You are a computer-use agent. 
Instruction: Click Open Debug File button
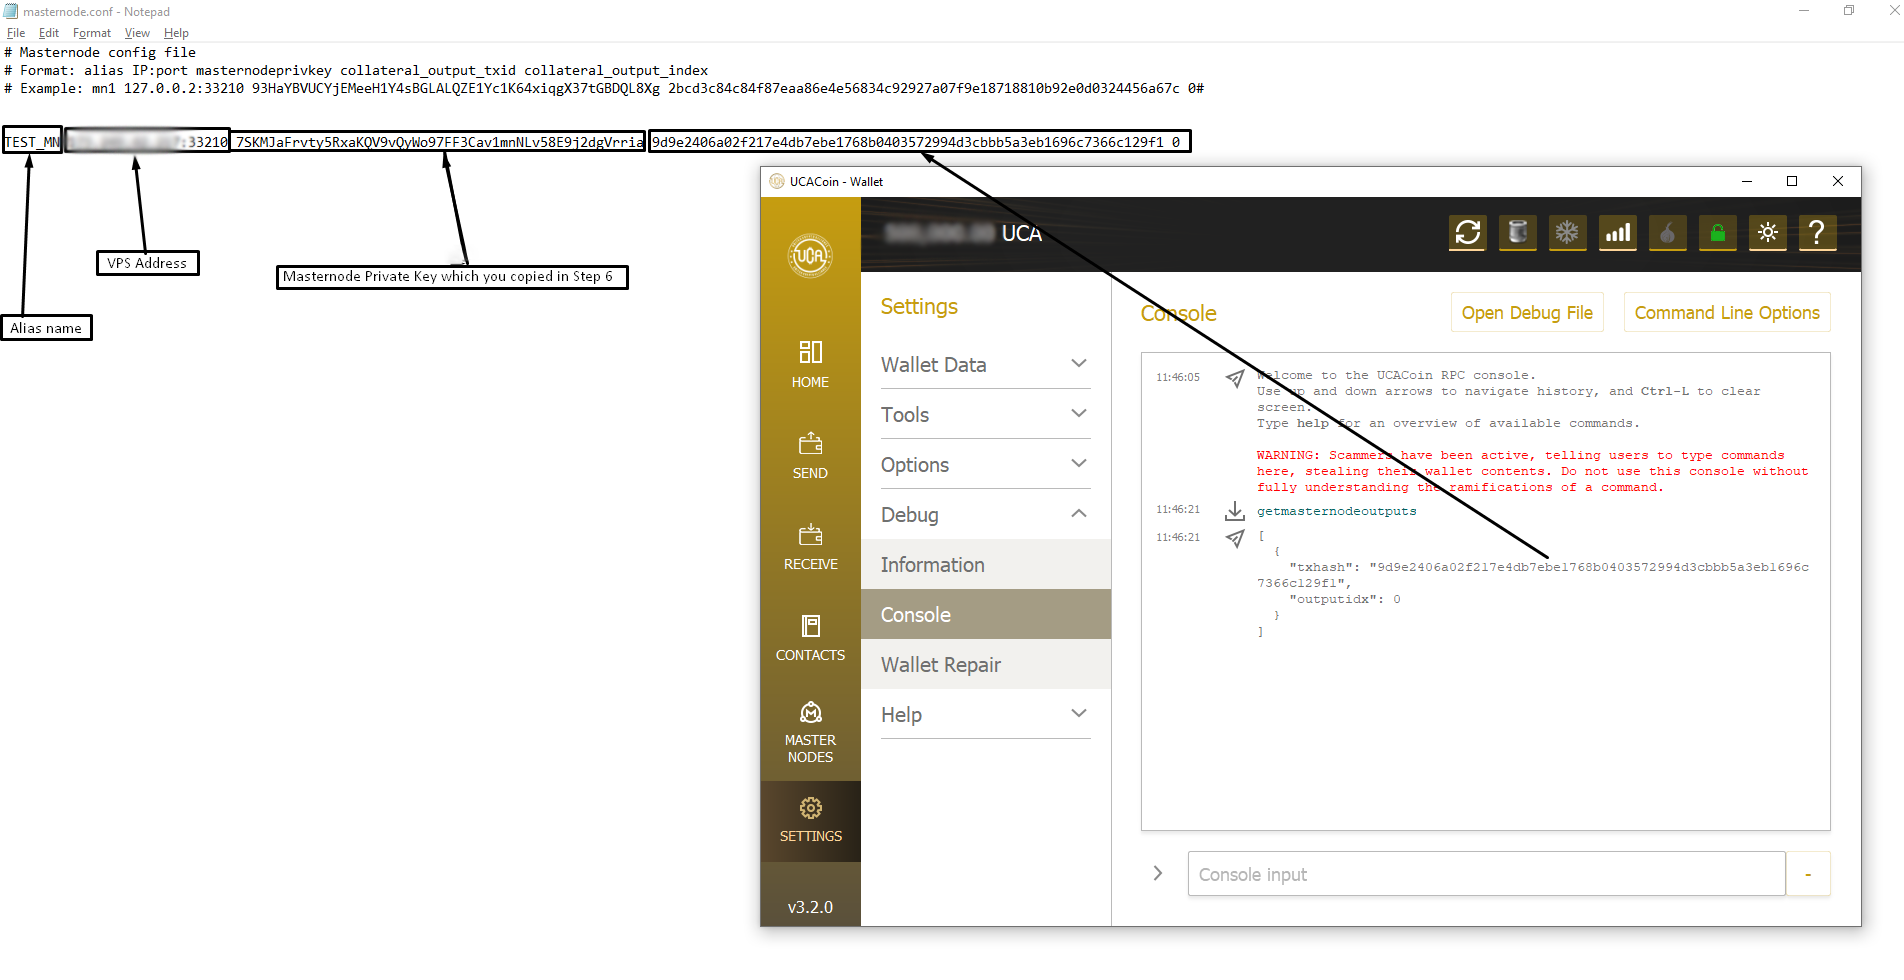pos(1527,312)
